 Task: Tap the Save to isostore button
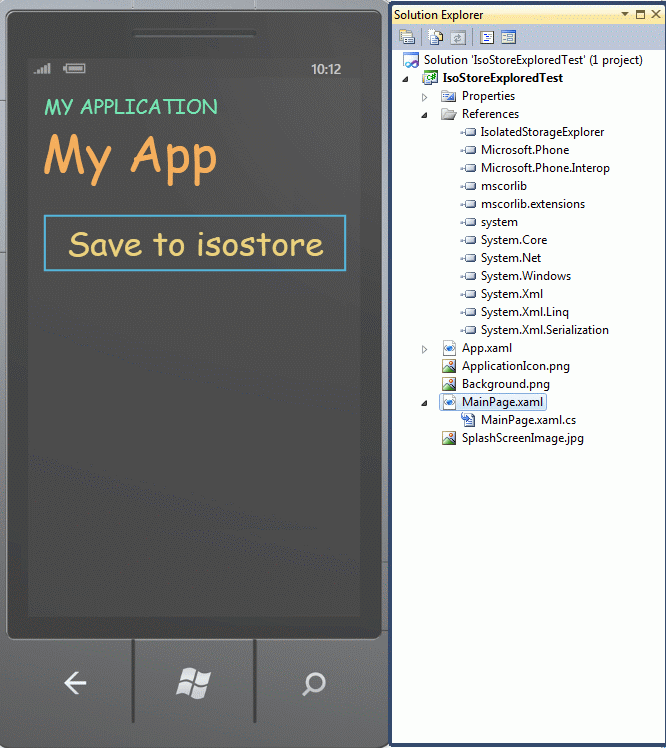pyautogui.click(x=195, y=243)
